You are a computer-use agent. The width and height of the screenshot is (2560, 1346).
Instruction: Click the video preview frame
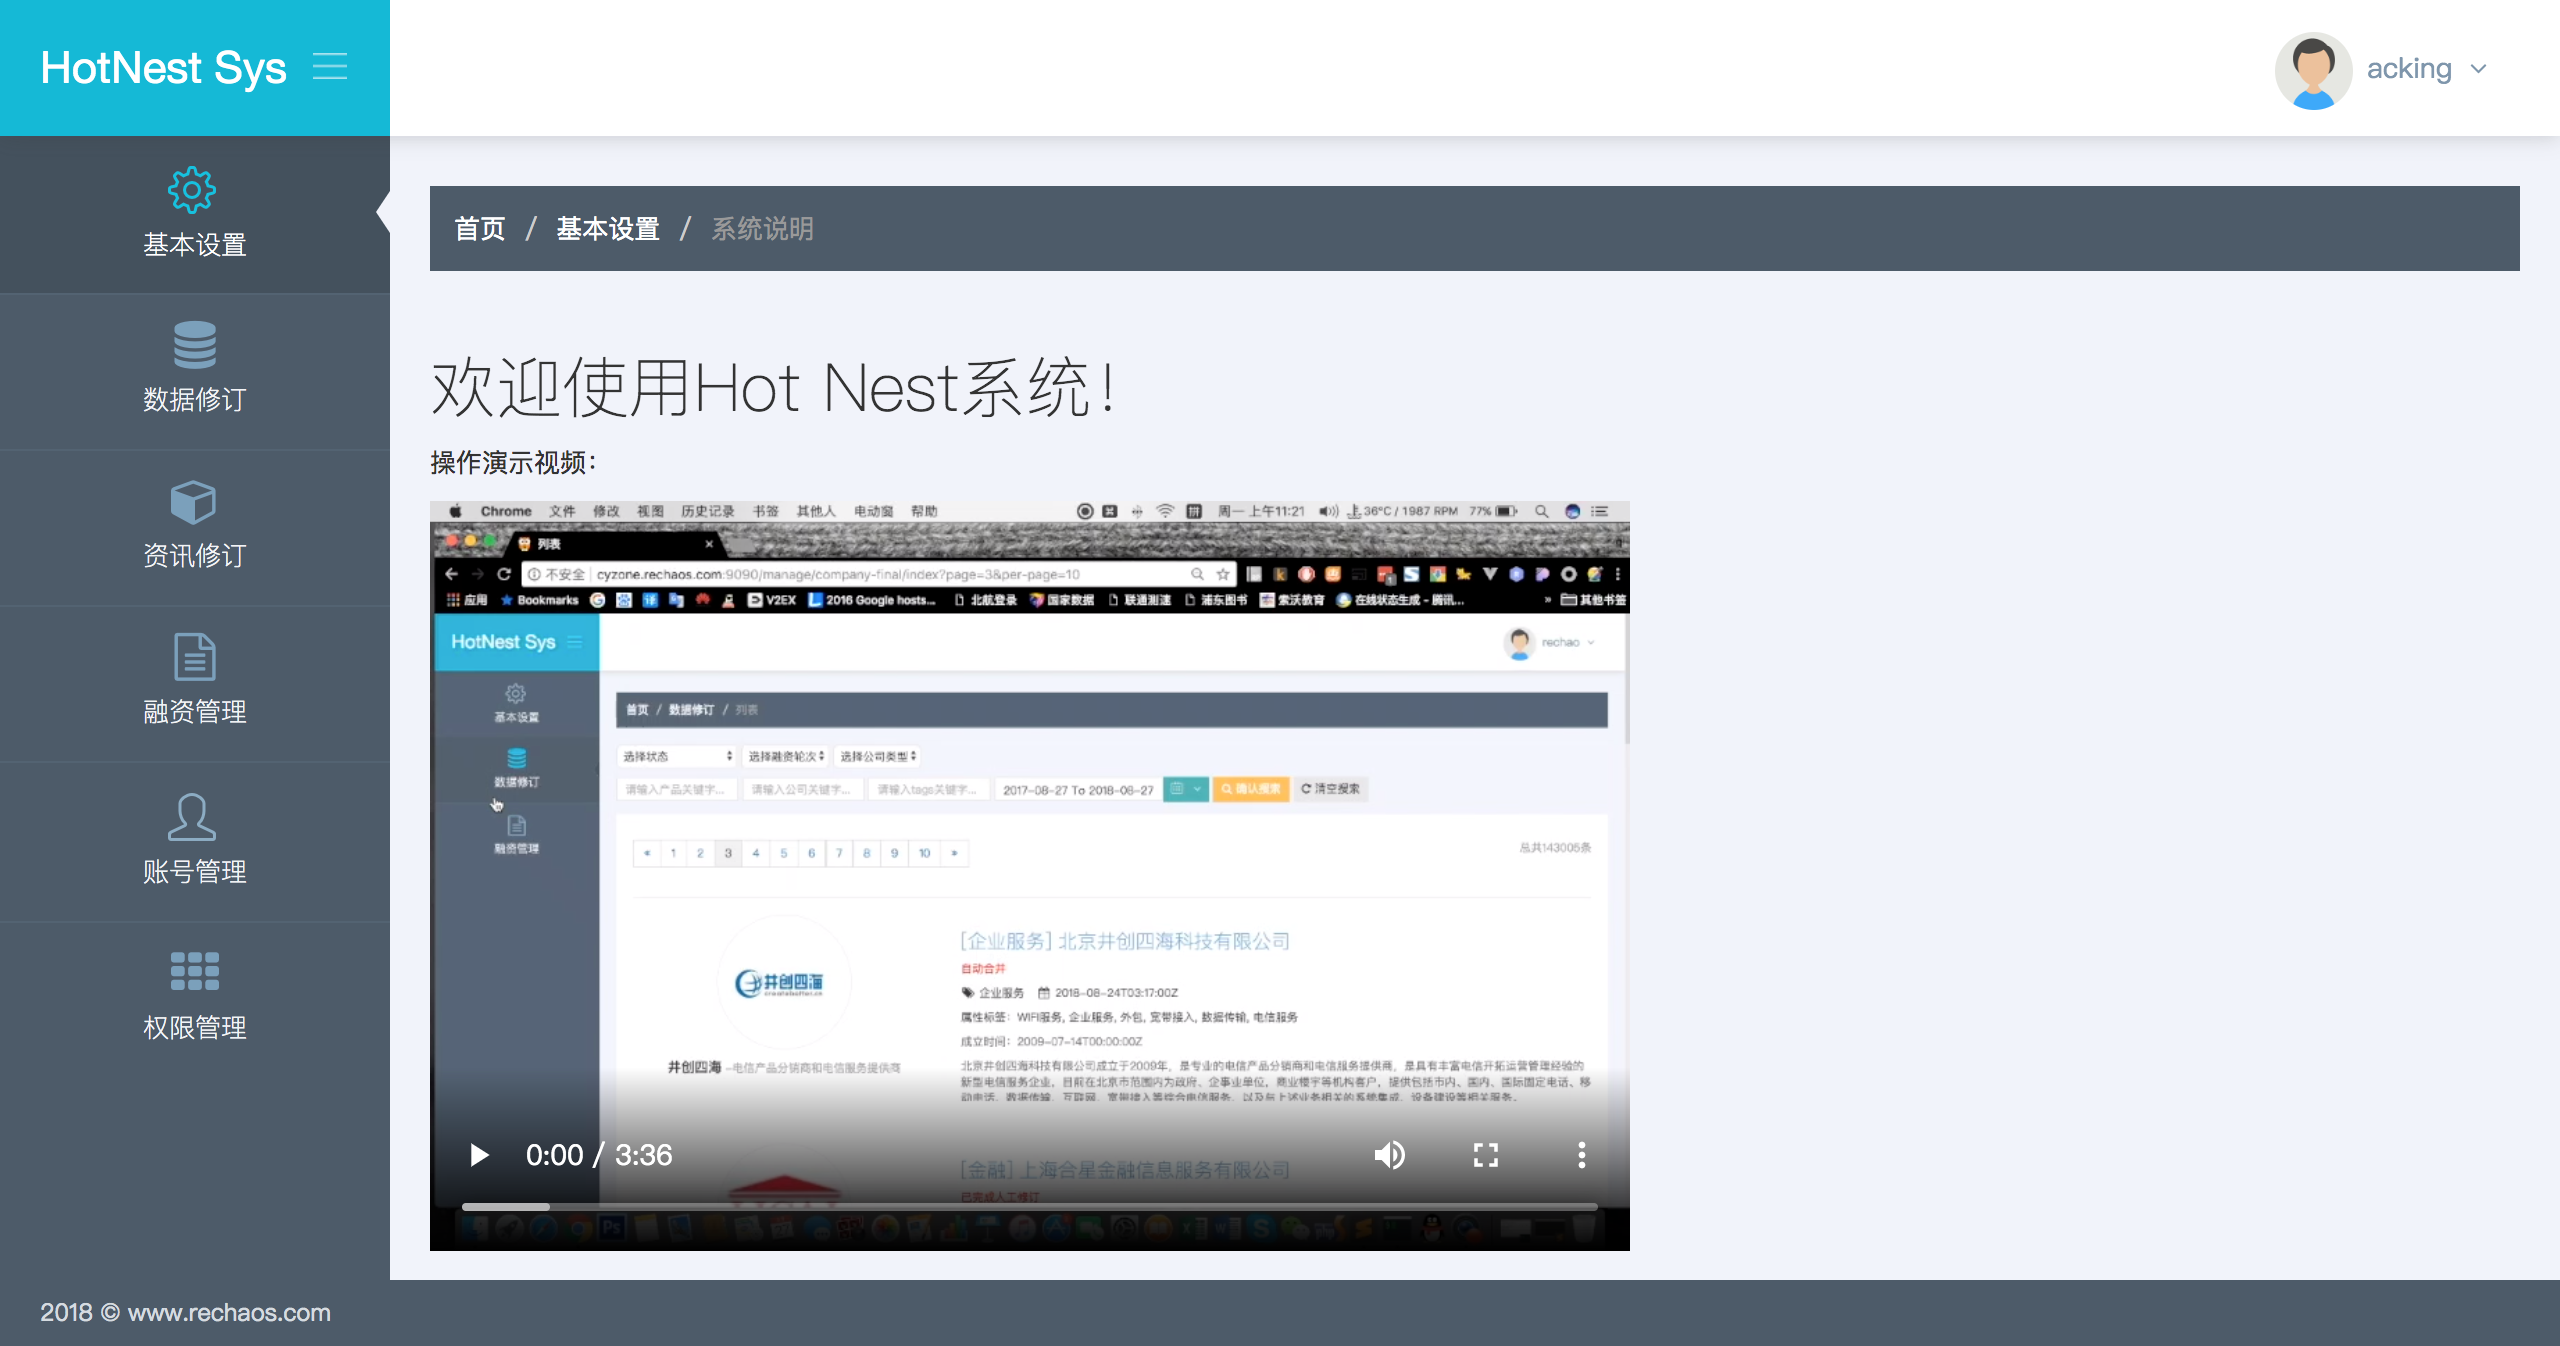(1028, 850)
